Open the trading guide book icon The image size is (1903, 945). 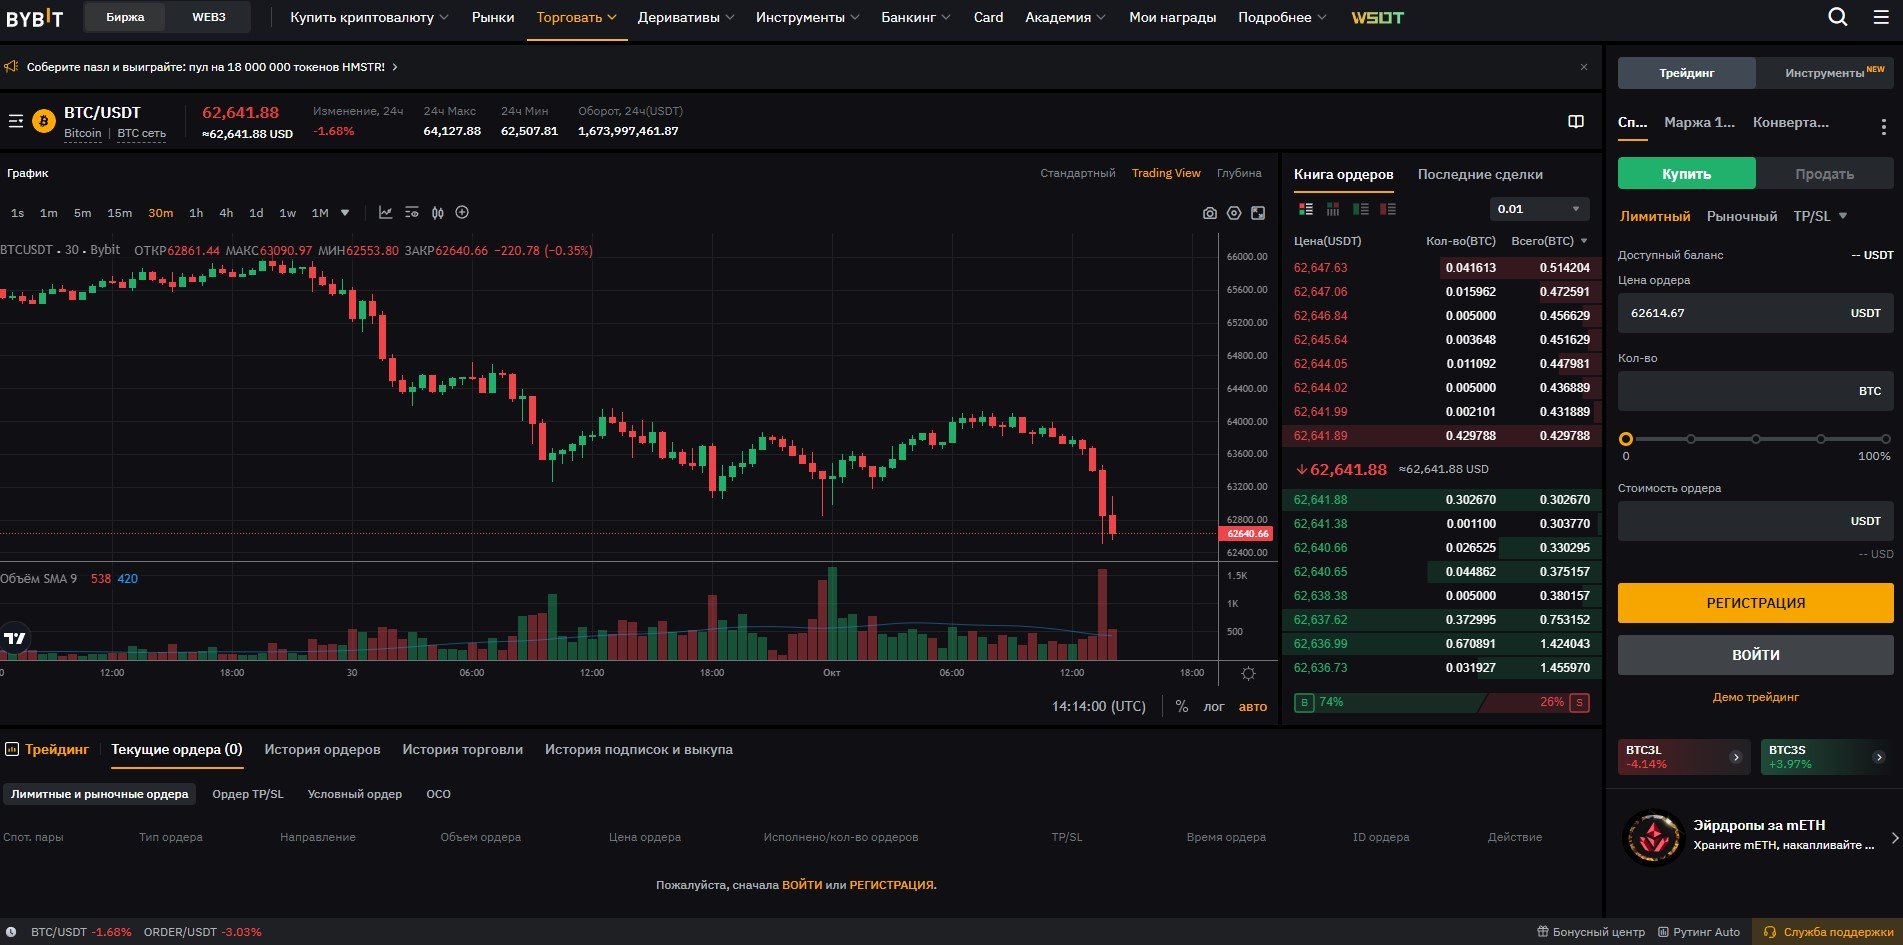tap(1576, 121)
